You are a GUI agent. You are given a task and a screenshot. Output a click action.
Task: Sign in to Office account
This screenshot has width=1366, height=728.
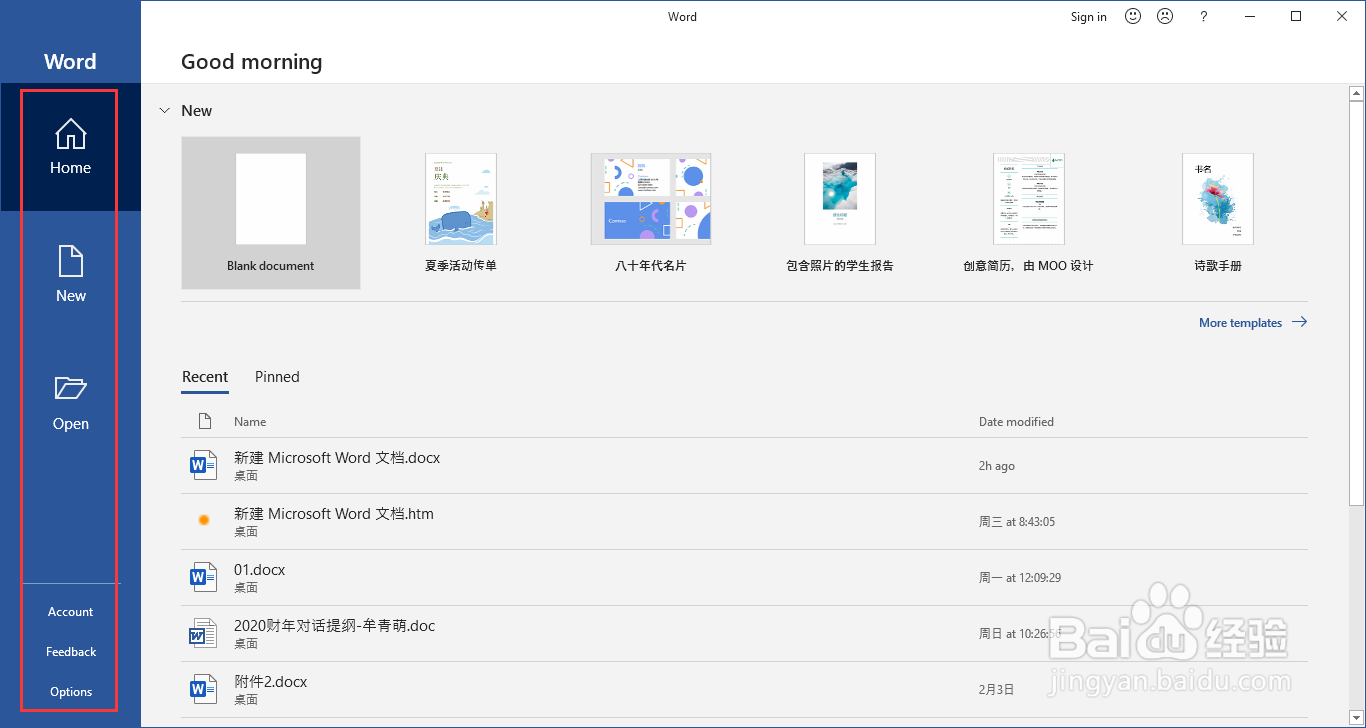click(x=1089, y=16)
